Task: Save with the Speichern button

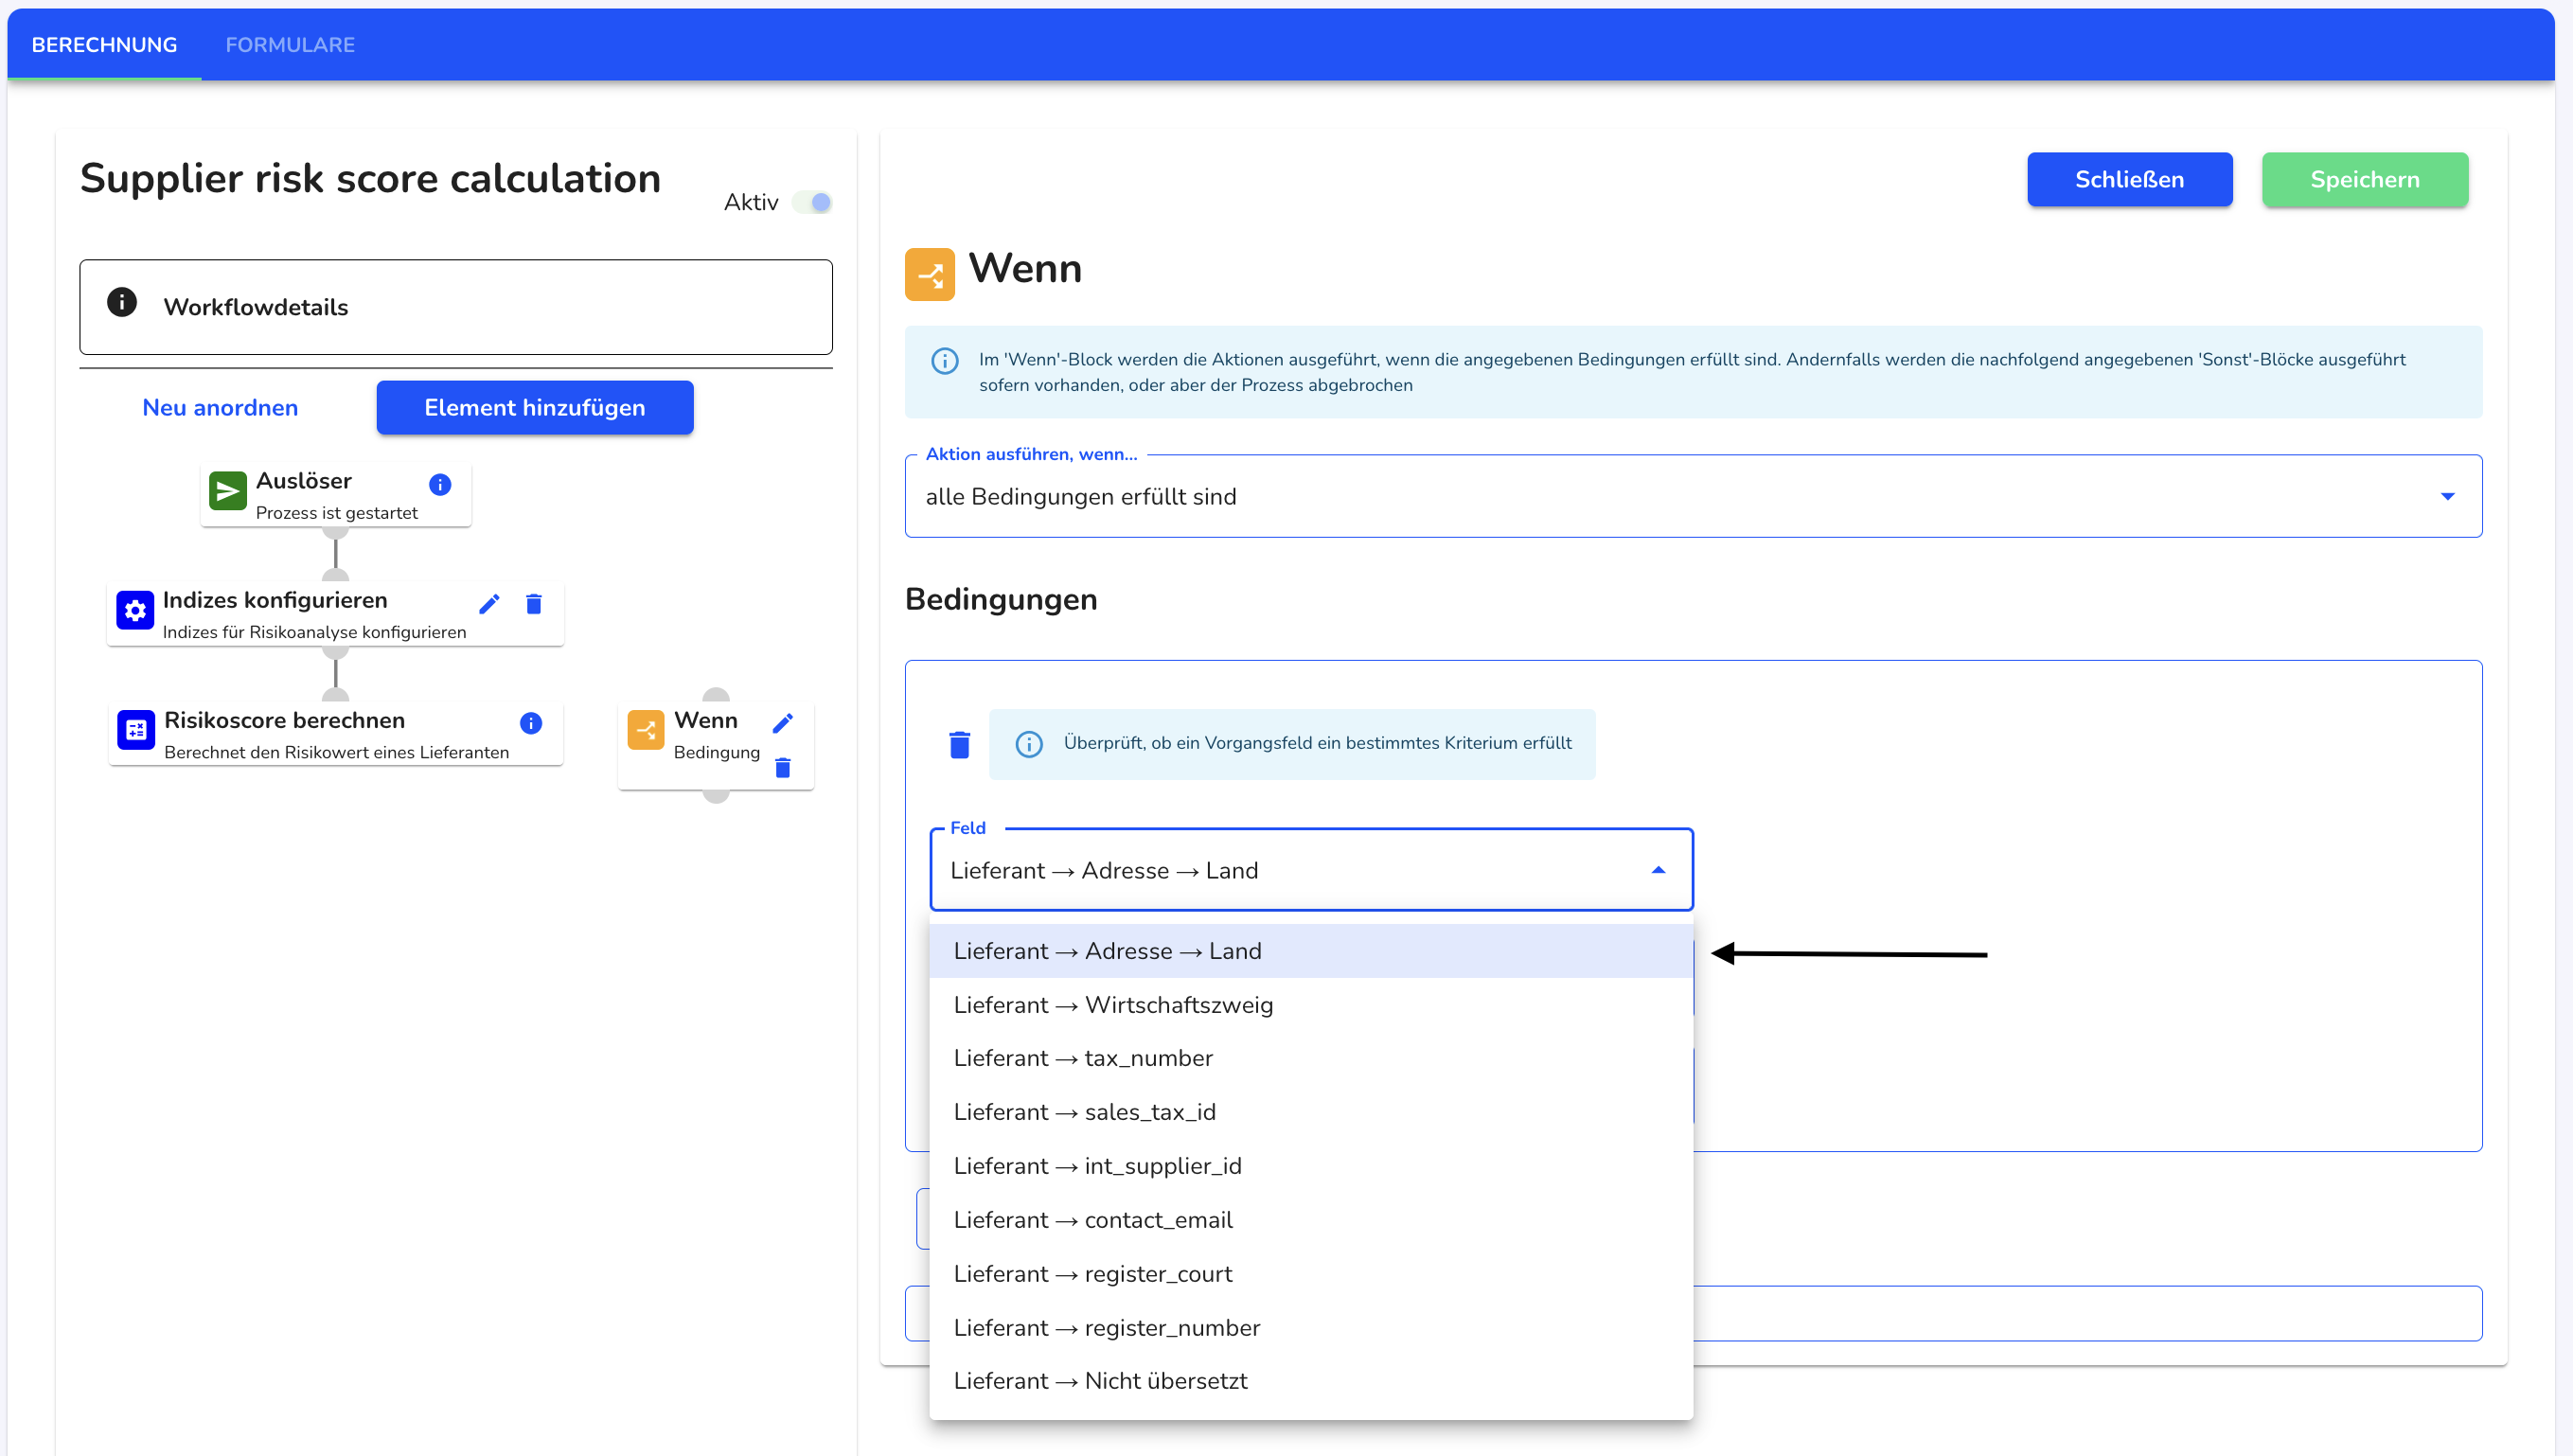Action: [x=2364, y=180]
